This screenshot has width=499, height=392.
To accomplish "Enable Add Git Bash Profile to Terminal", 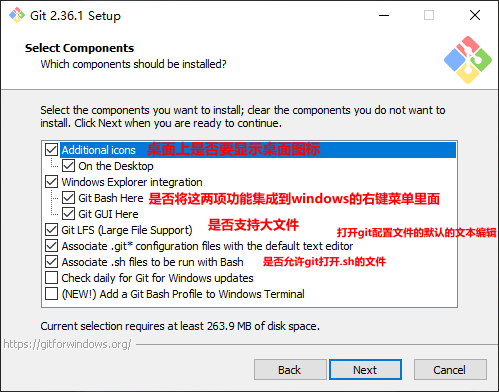I will pos(51,294).
